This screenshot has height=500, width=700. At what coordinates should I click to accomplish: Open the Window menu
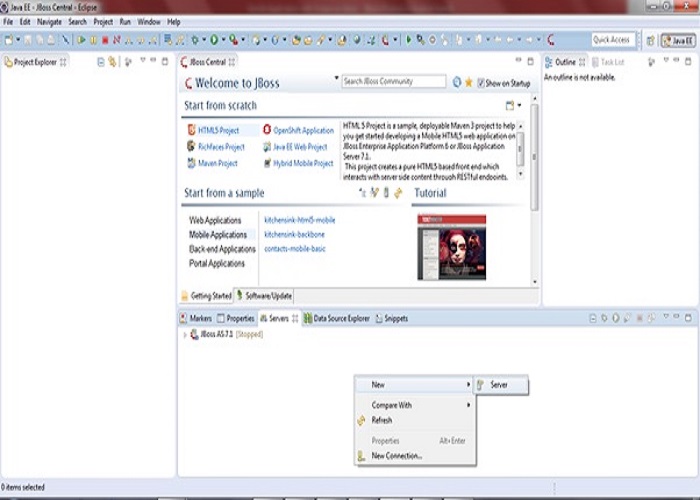click(x=149, y=21)
